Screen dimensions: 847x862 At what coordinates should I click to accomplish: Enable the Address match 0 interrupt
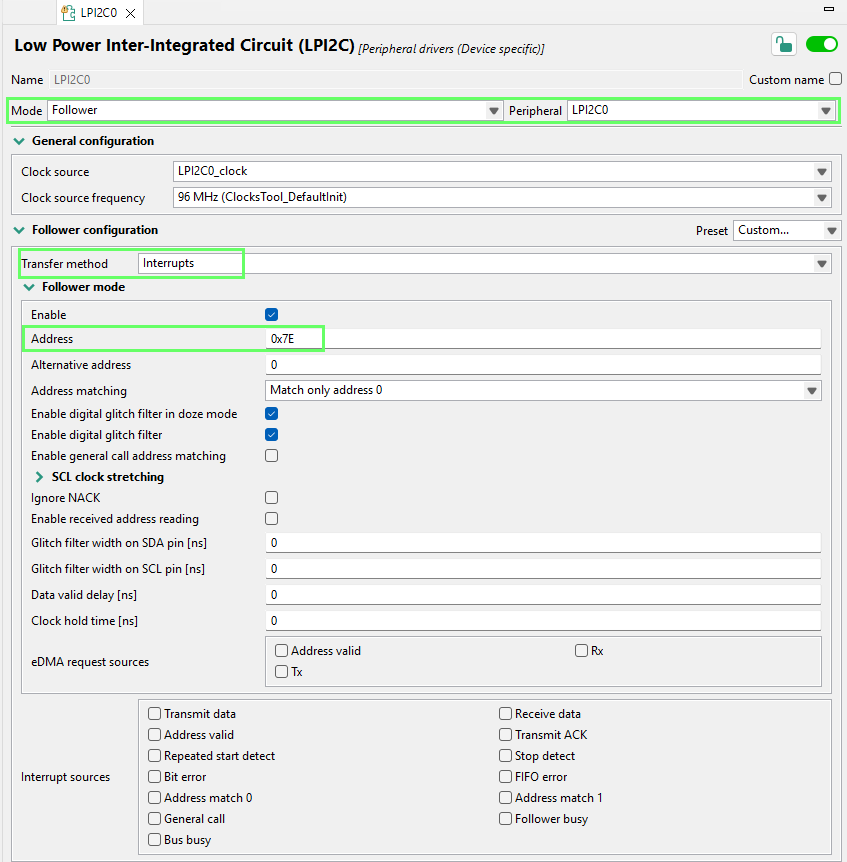[154, 798]
